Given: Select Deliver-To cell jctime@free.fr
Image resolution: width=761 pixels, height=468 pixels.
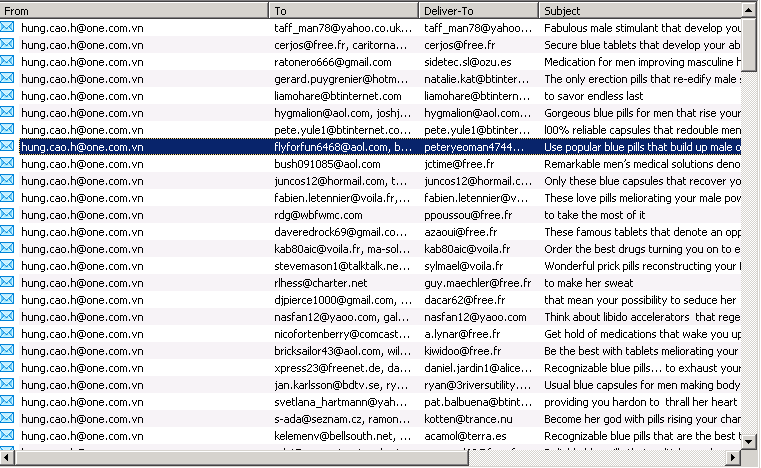Looking at the screenshot, I should point(459,164).
